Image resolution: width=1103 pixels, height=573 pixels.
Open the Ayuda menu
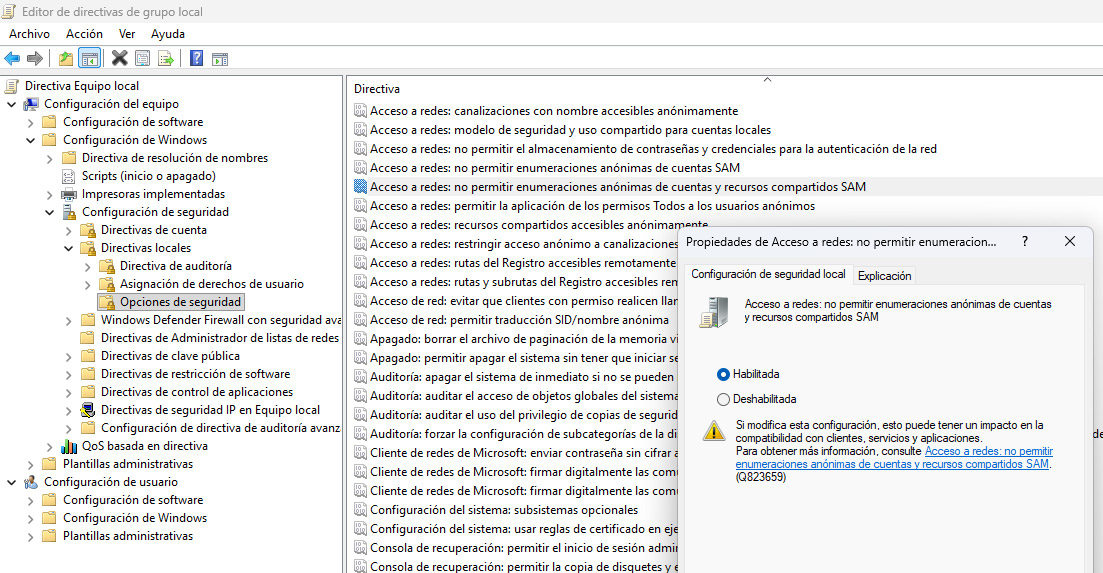pyautogui.click(x=167, y=34)
